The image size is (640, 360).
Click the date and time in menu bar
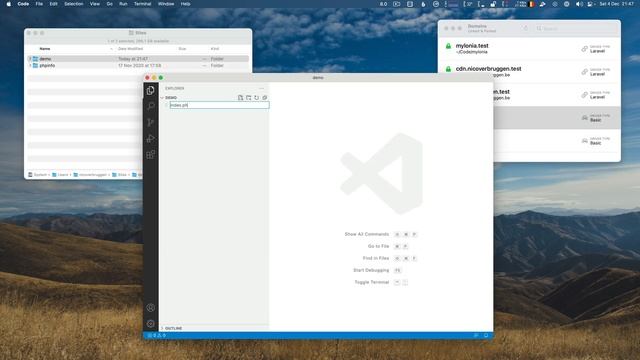coord(616,4)
